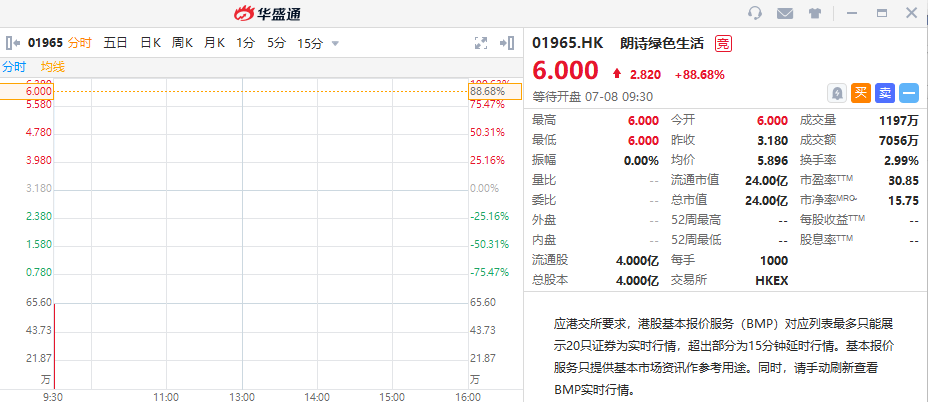Click the large 6.000 current price

pyautogui.click(x=566, y=70)
